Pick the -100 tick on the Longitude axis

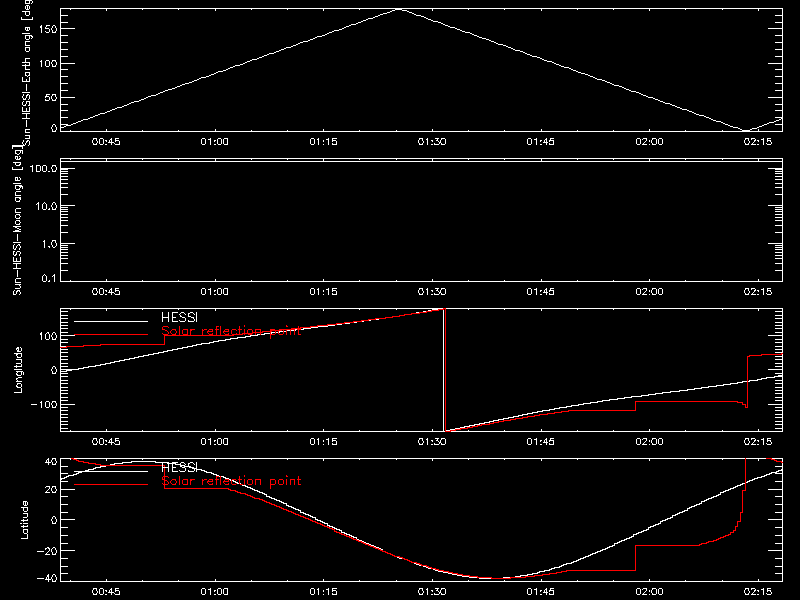point(44,404)
